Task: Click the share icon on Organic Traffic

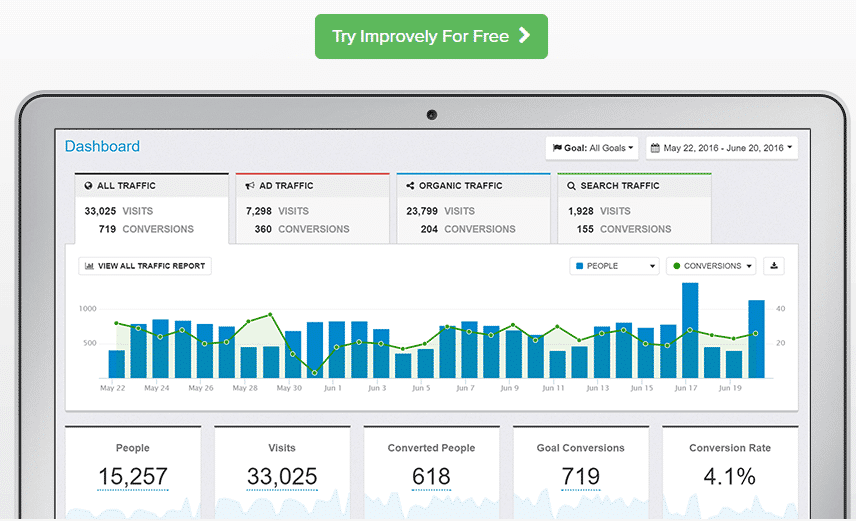Action: tap(410, 186)
